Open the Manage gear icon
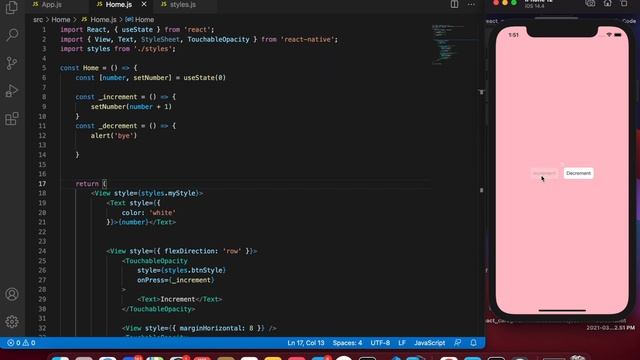640x360 pixels. pyautogui.click(x=12, y=322)
